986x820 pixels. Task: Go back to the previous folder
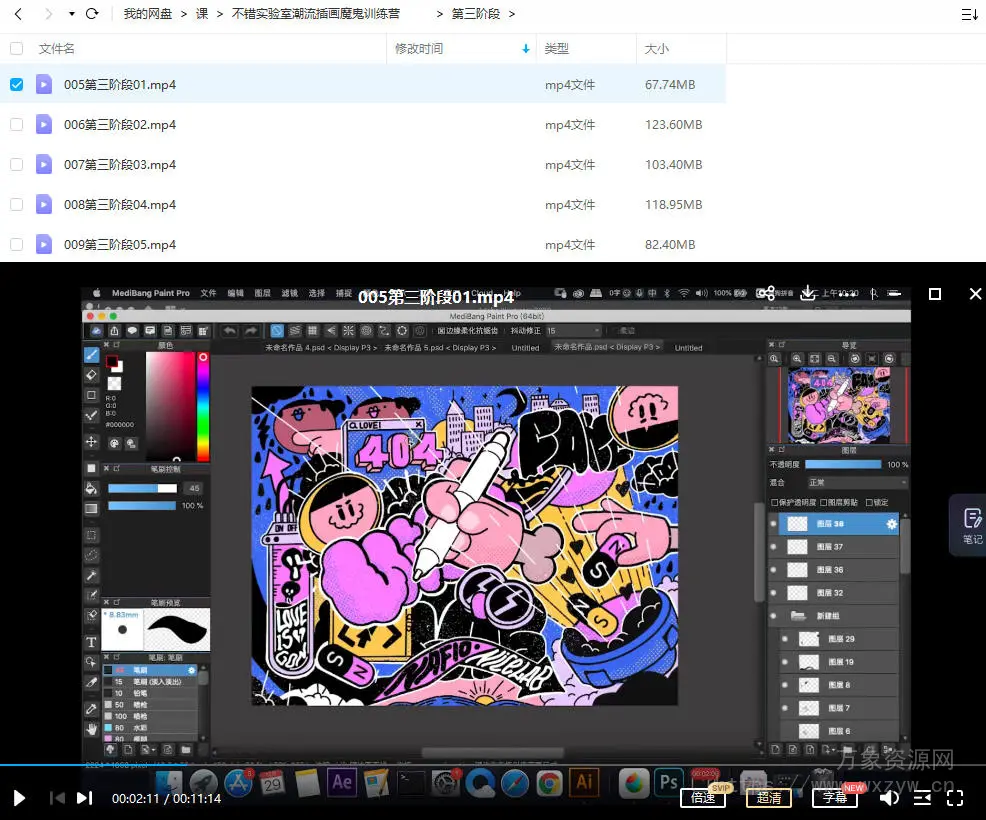tap(18, 14)
